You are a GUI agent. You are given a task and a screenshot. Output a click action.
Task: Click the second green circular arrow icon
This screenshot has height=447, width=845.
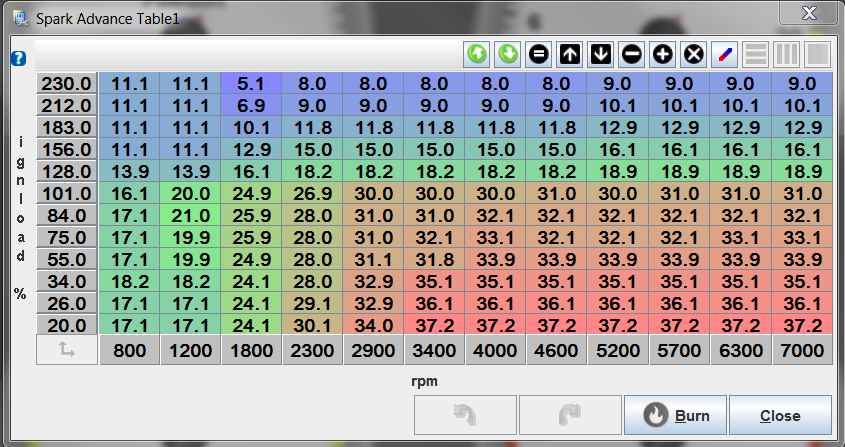(x=508, y=54)
